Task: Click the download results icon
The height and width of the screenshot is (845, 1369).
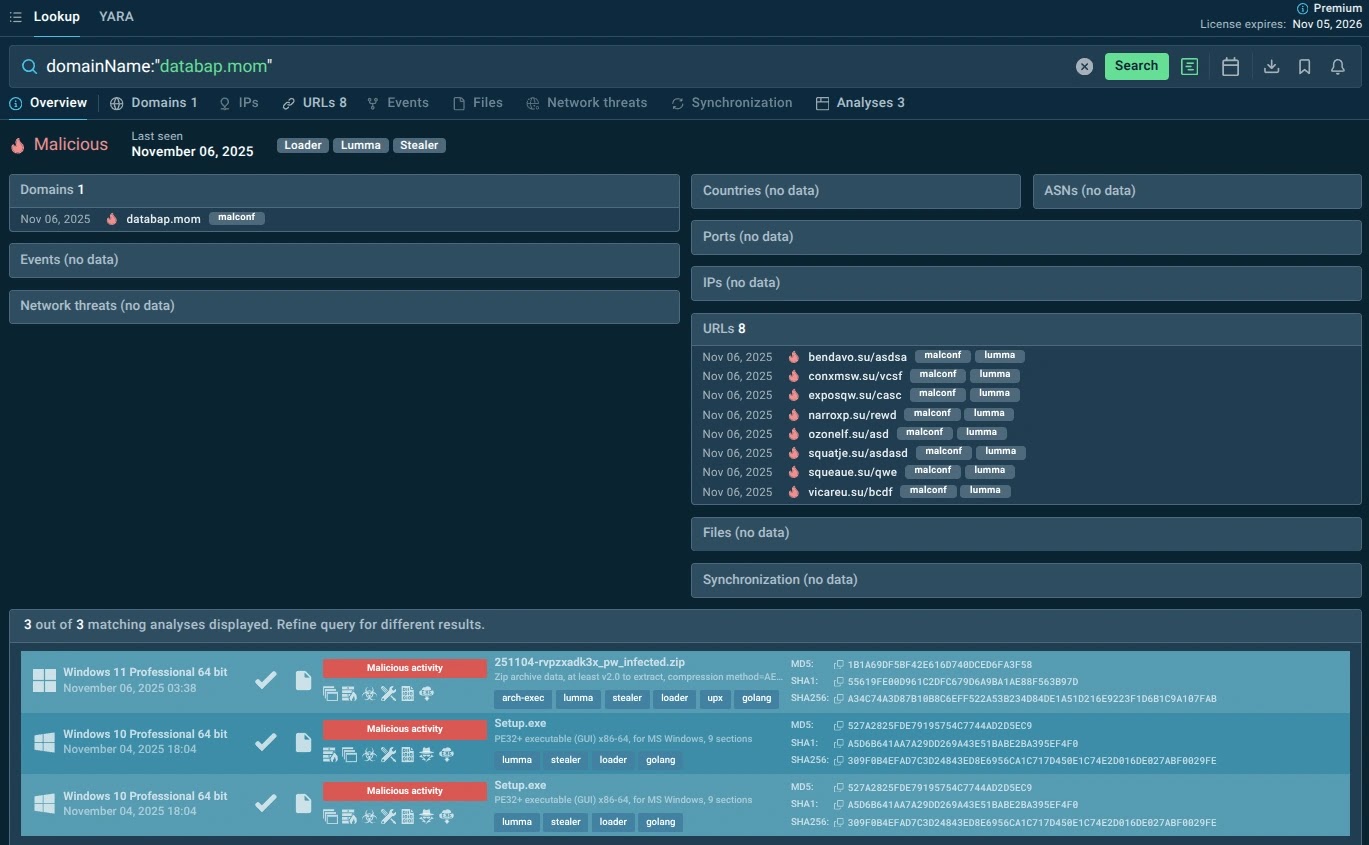Action: point(1271,67)
